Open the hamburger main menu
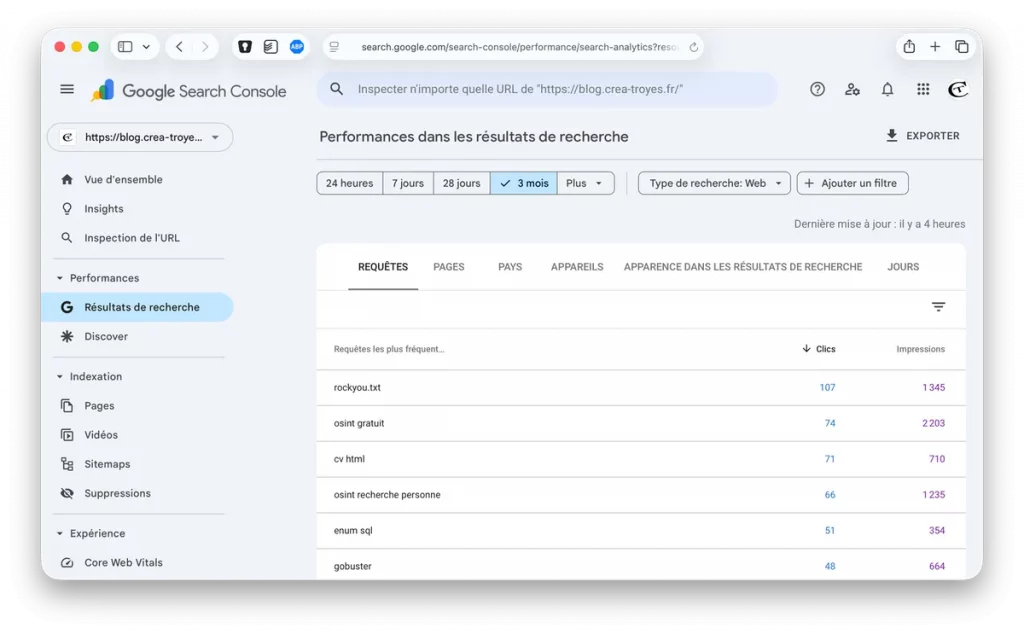 click(x=67, y=89)
